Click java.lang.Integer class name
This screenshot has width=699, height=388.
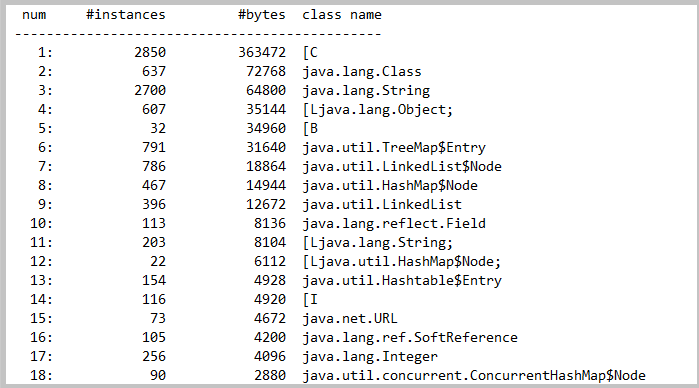tap(370, 356)
